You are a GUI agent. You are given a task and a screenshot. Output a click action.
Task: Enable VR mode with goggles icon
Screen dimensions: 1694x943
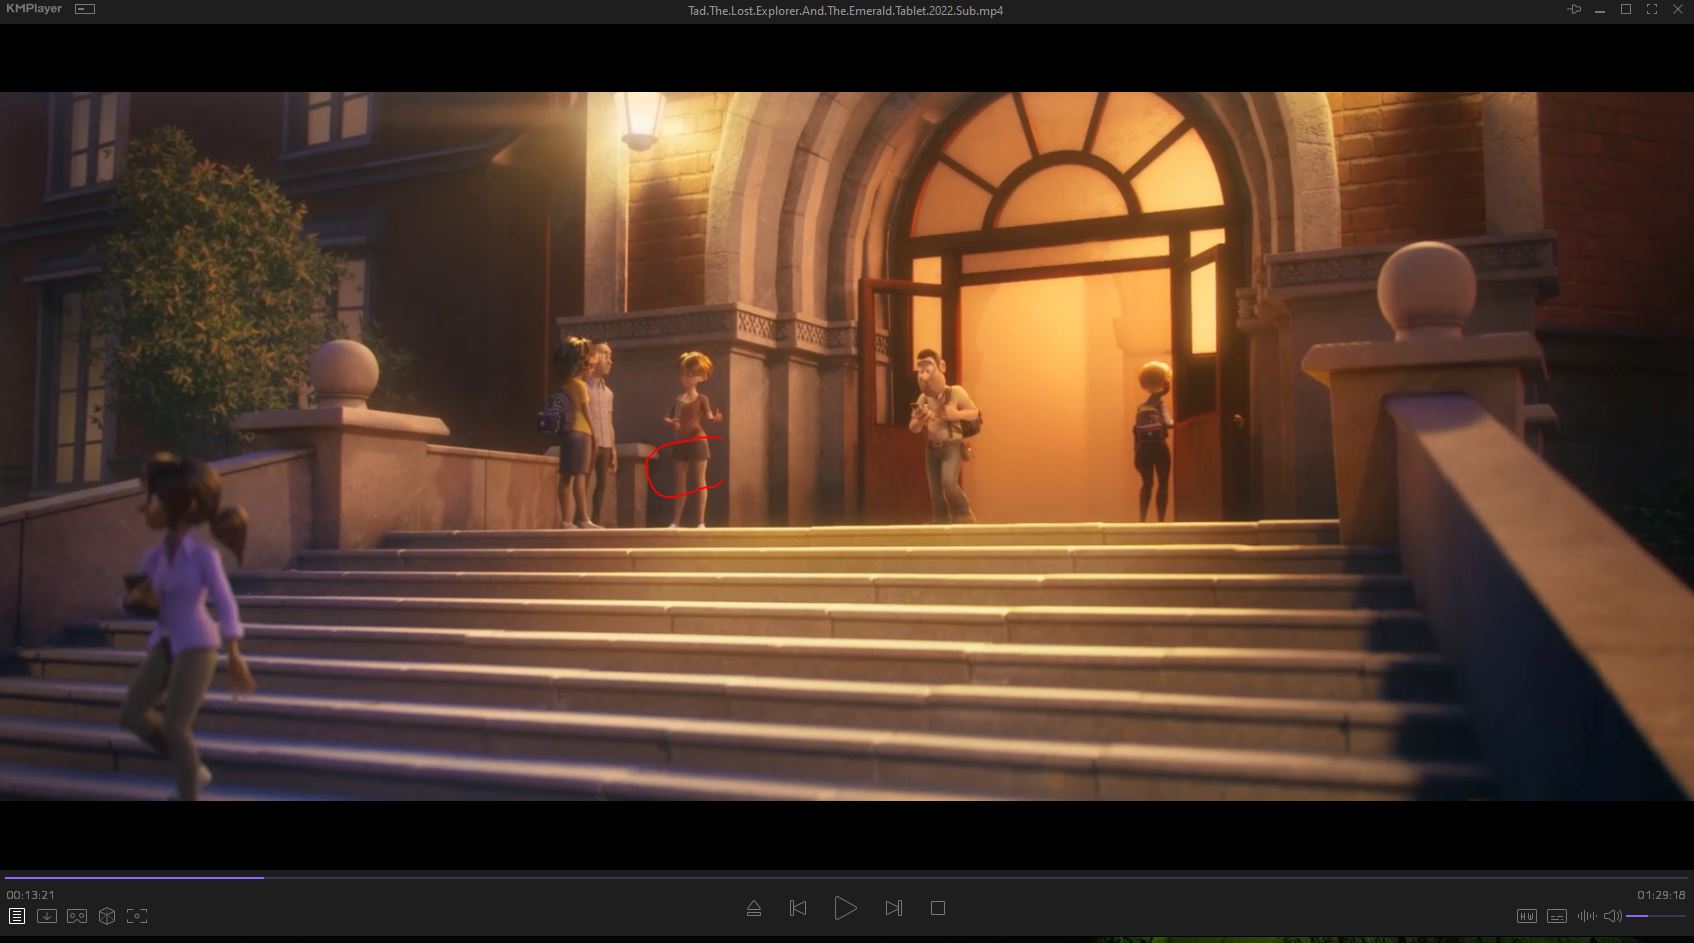click(x=77, y=916)
